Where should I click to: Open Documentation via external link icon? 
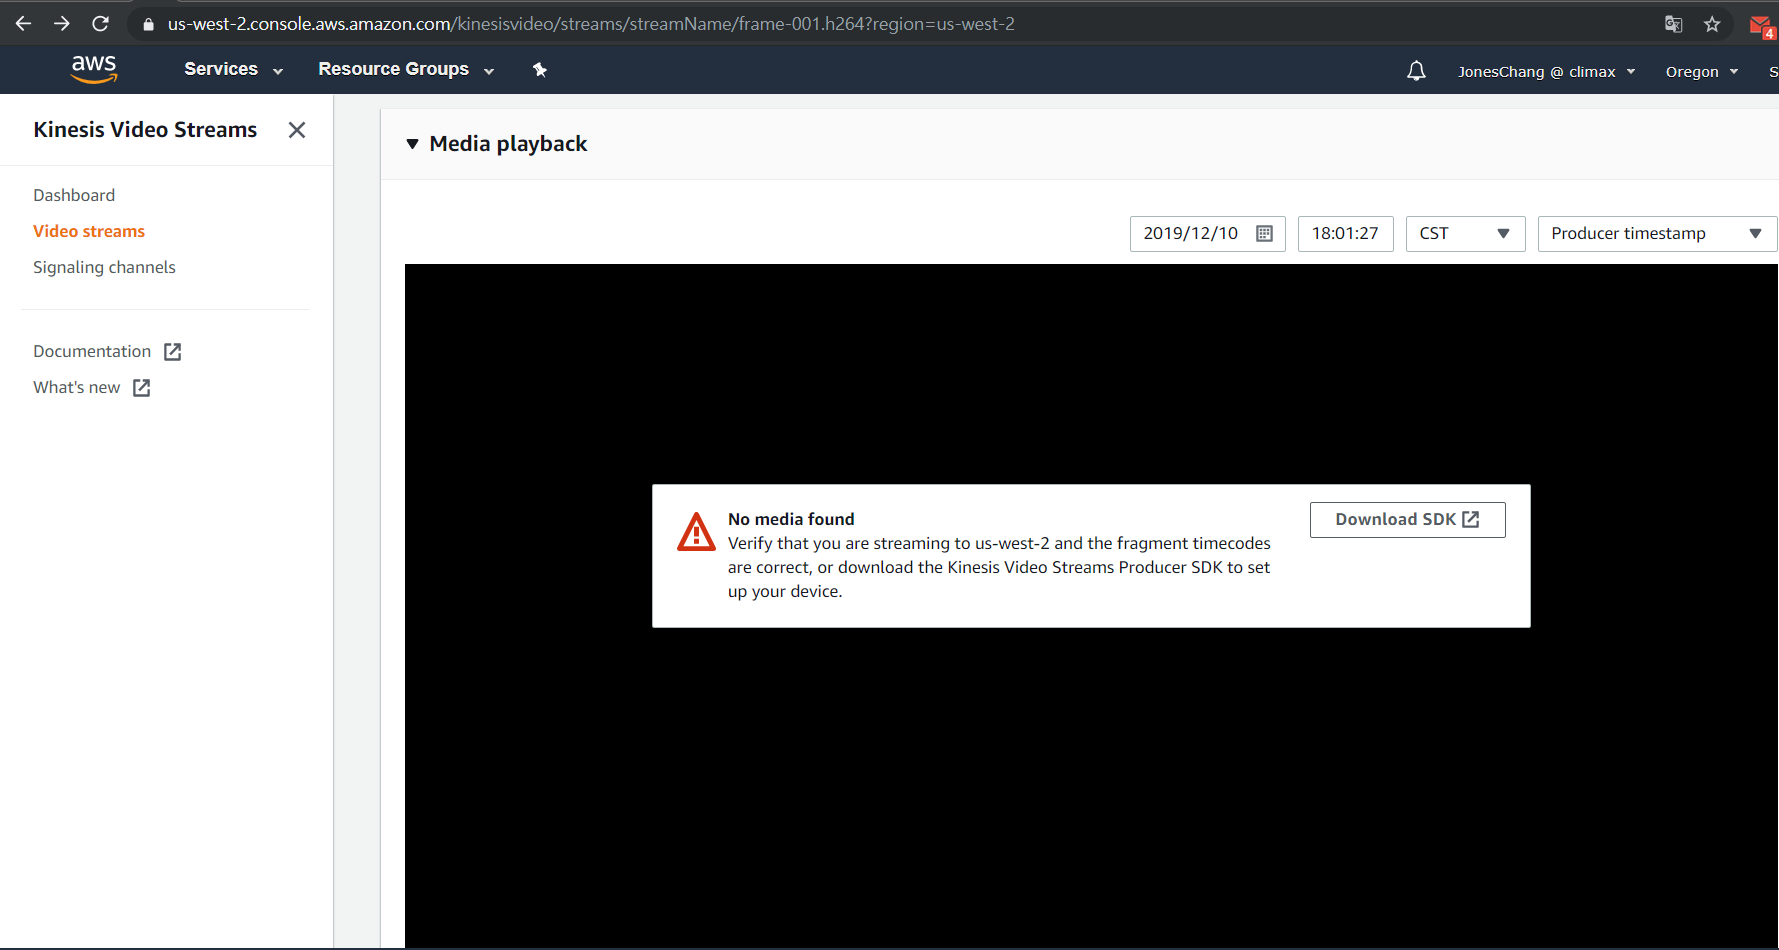[172, 351]
